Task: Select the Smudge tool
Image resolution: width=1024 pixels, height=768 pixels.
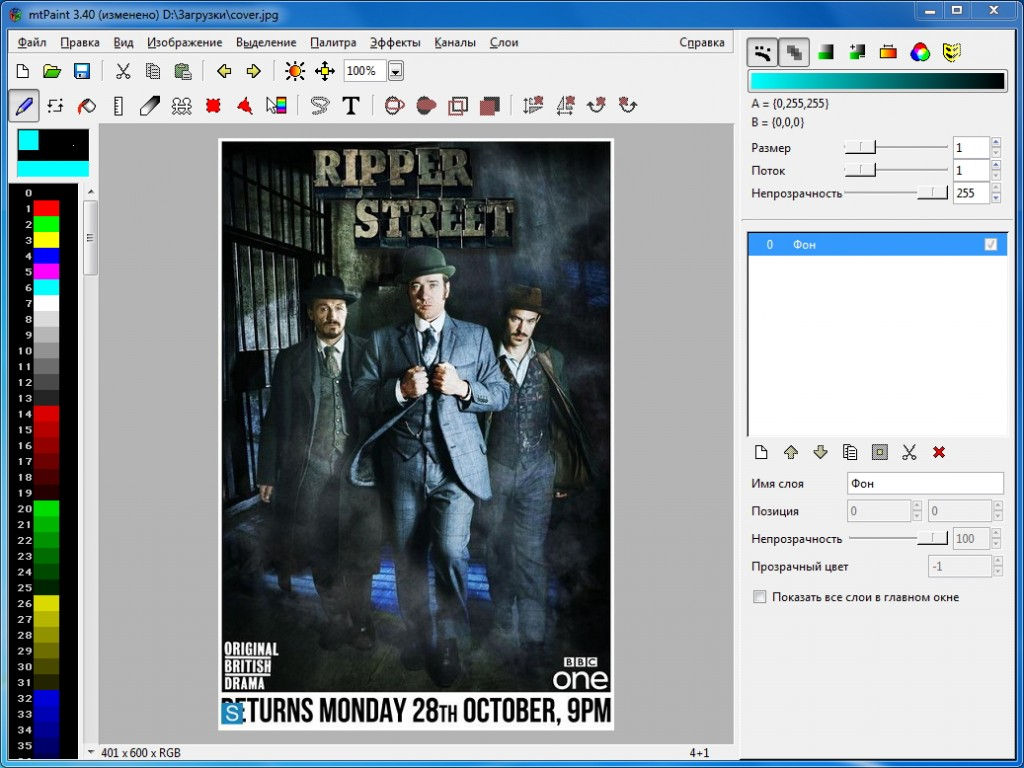Action: click(x=150, y=105)
